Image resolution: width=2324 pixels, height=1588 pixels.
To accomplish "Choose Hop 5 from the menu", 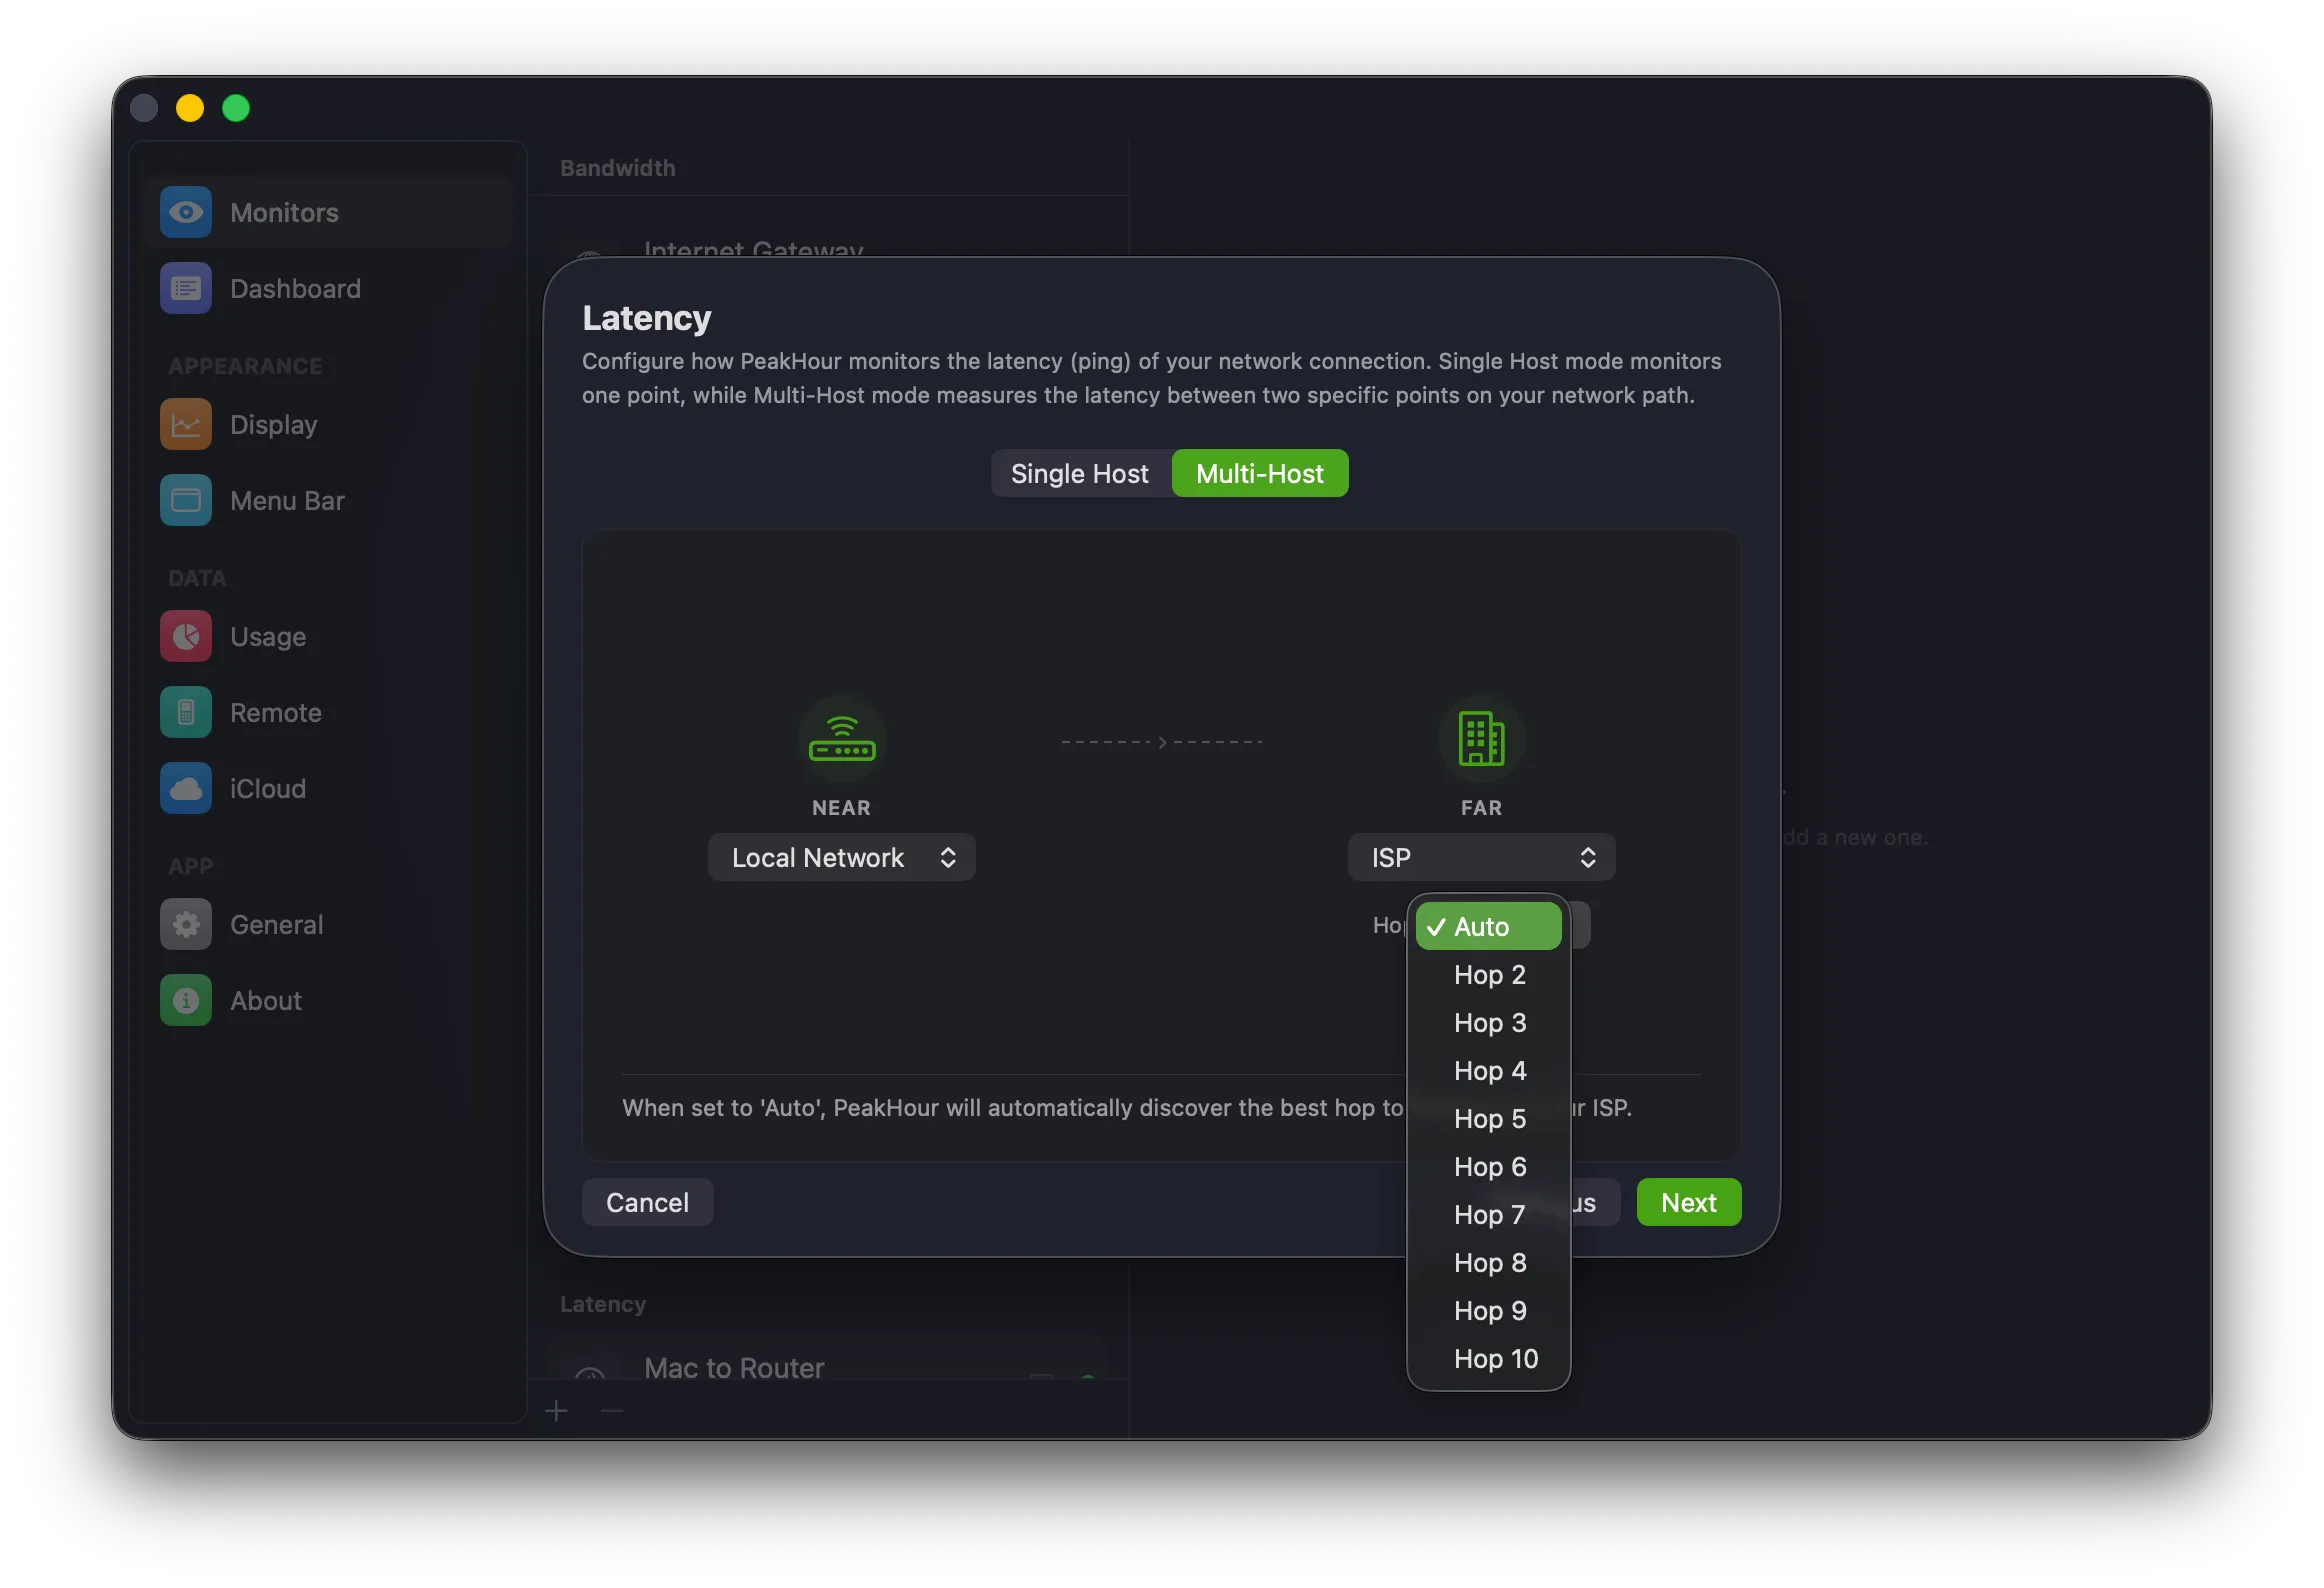I will click(x=1488, y=1118).
